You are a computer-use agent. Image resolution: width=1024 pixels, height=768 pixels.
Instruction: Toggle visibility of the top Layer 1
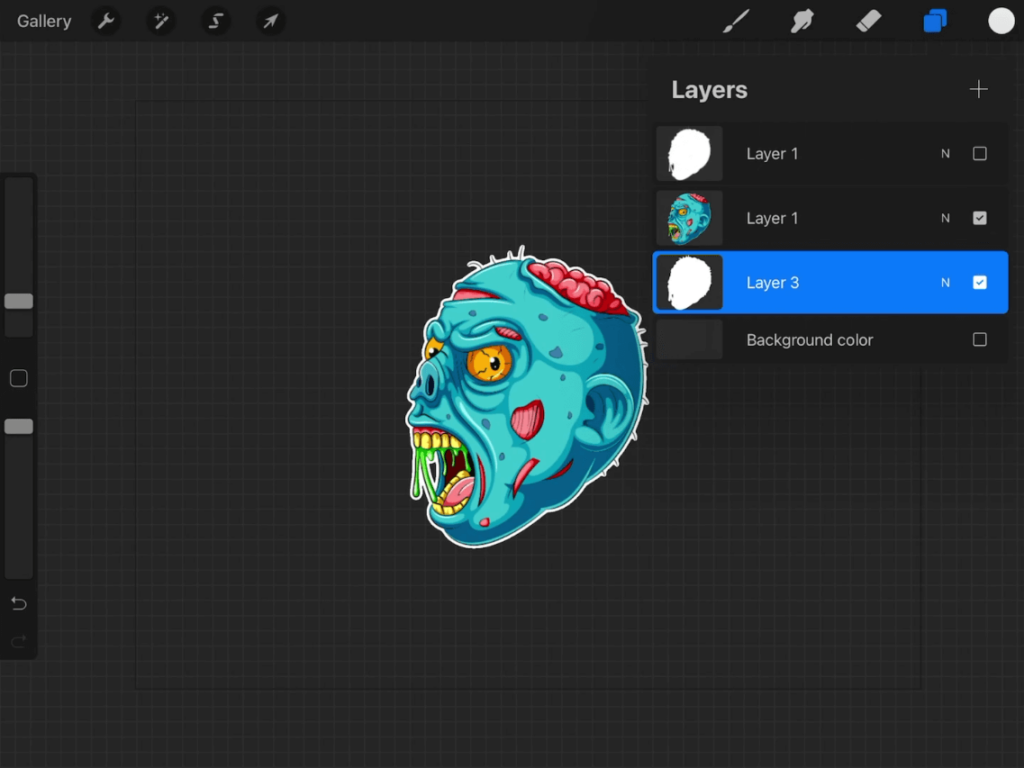click(x=979, y=153)
